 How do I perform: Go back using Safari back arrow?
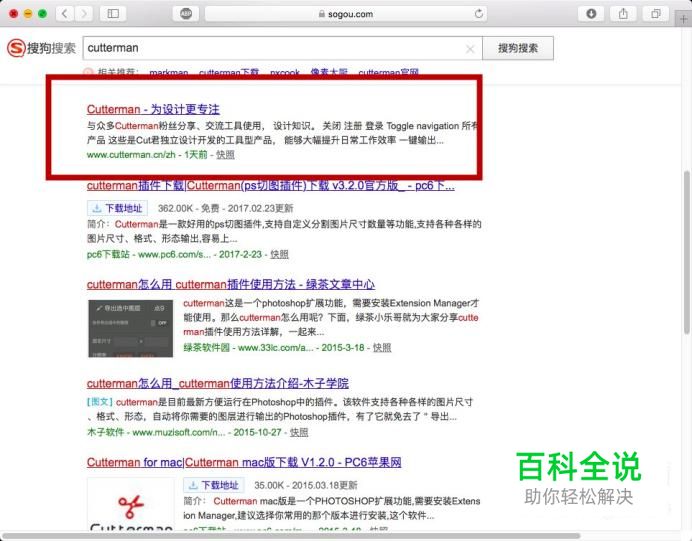pos(64,14)
